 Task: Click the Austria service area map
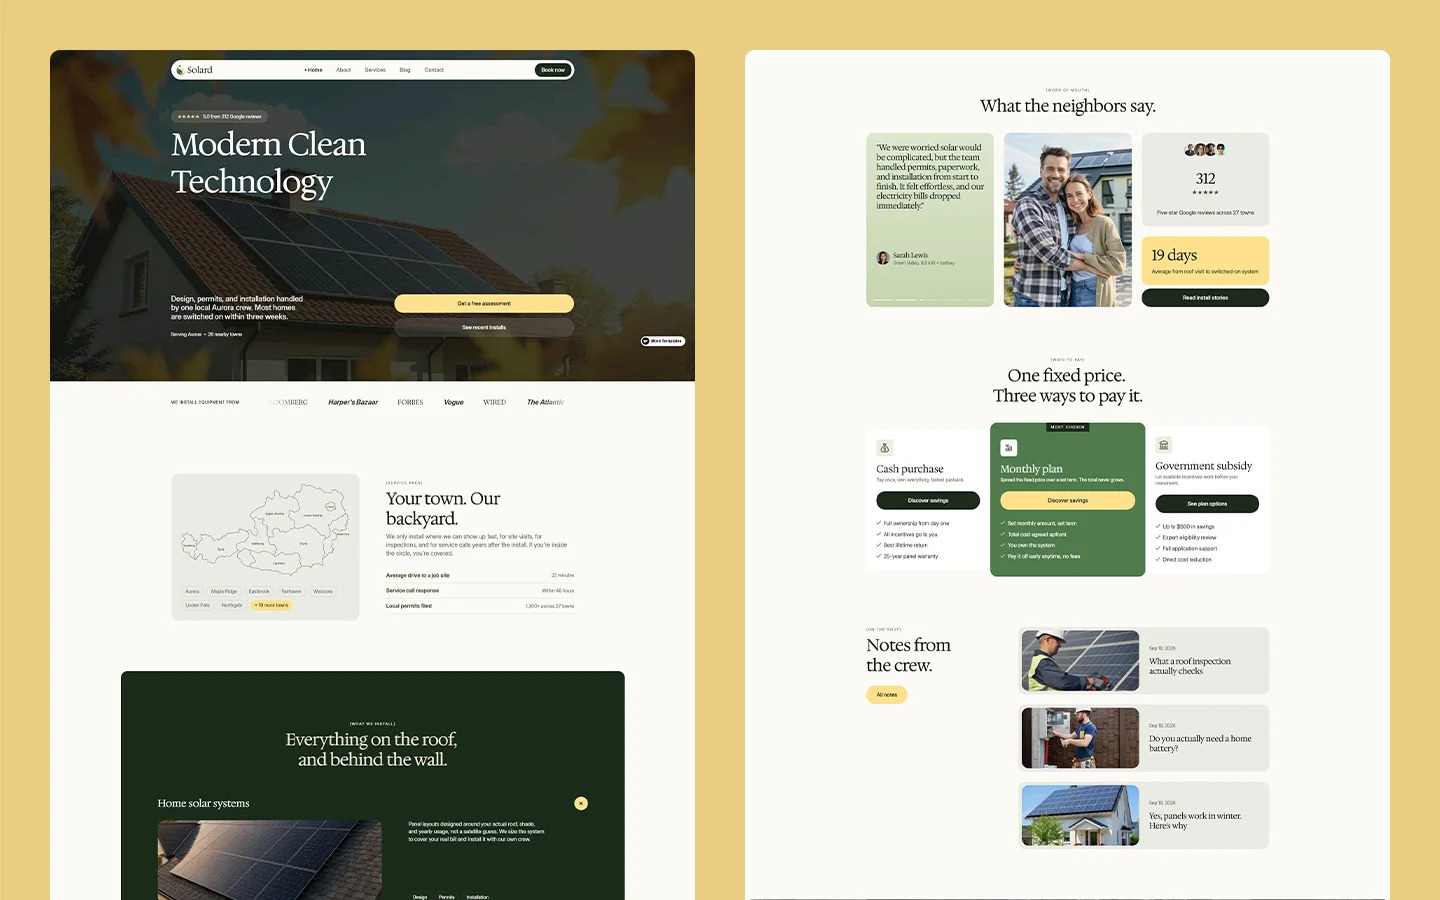coord(265,530)
